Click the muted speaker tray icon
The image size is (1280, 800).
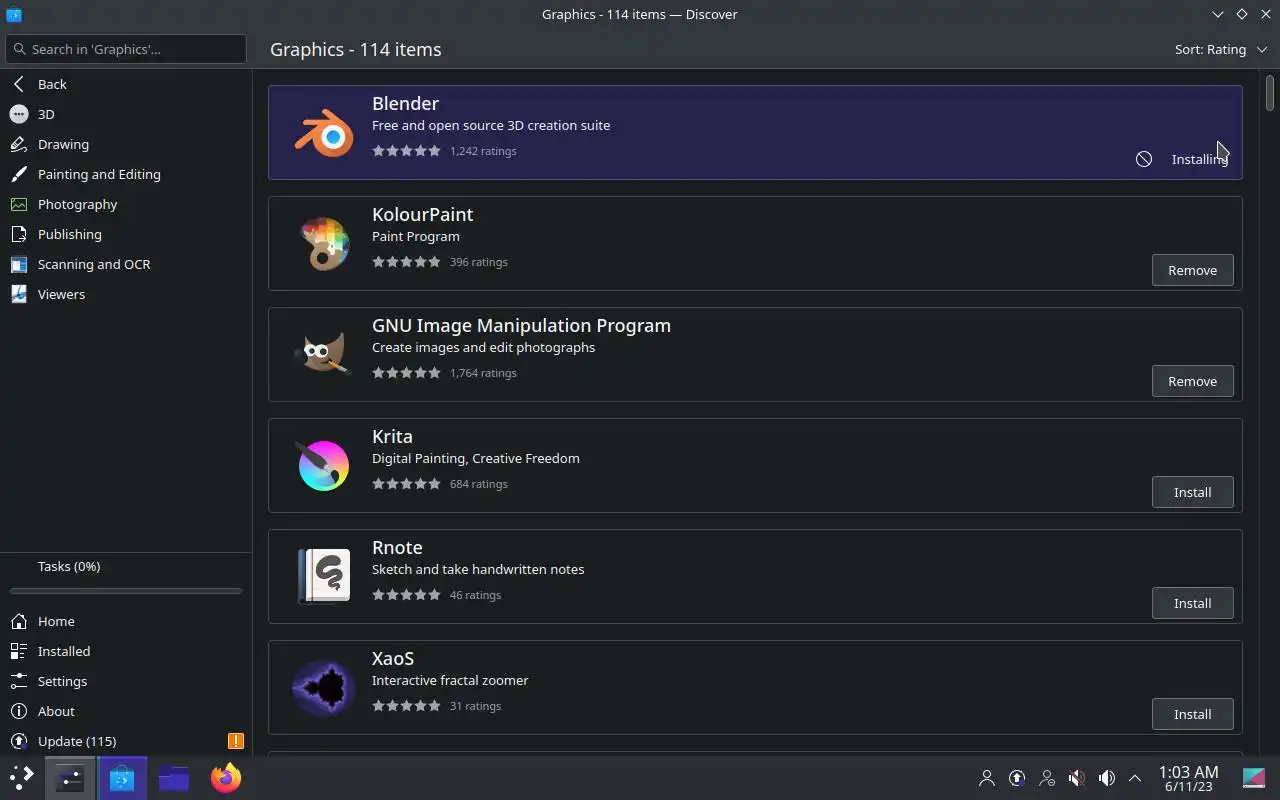click(1077, 777)
